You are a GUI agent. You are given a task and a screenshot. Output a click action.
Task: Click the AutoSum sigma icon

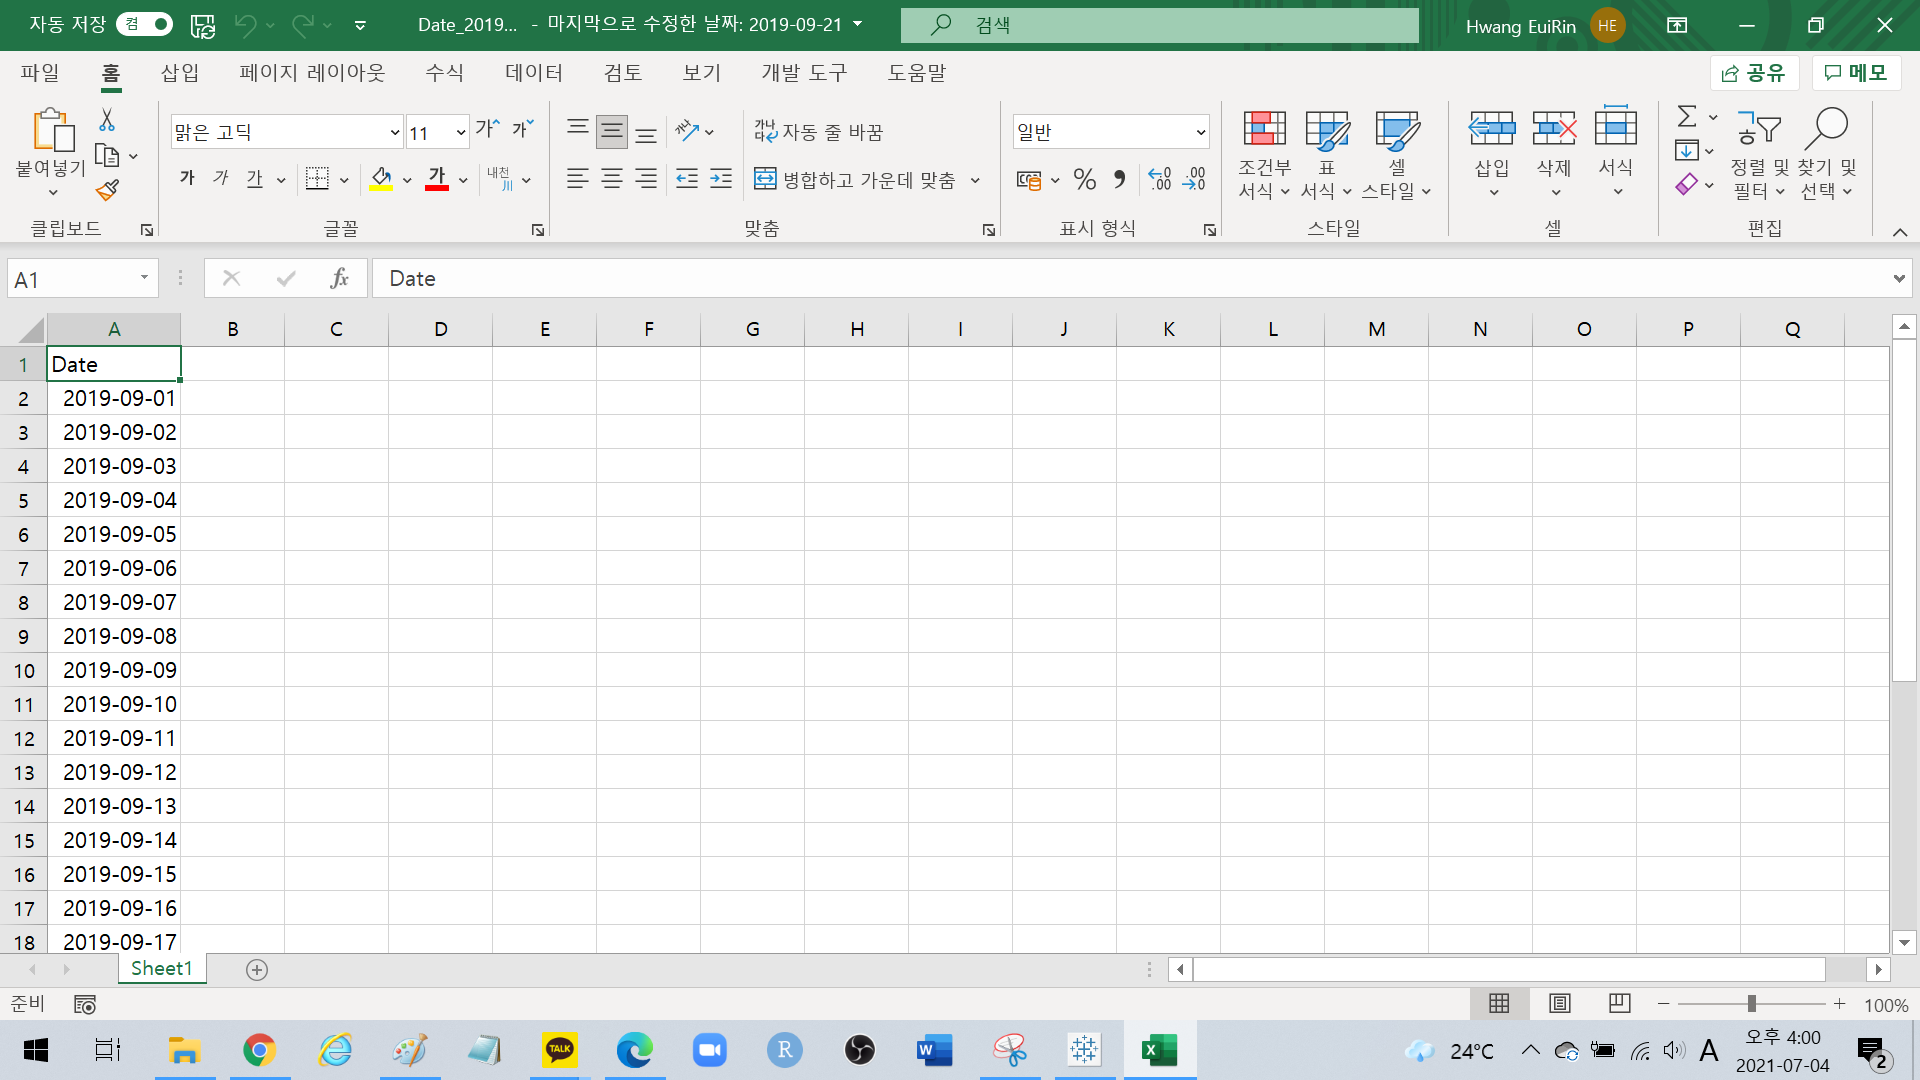(x=1687, y=116)
